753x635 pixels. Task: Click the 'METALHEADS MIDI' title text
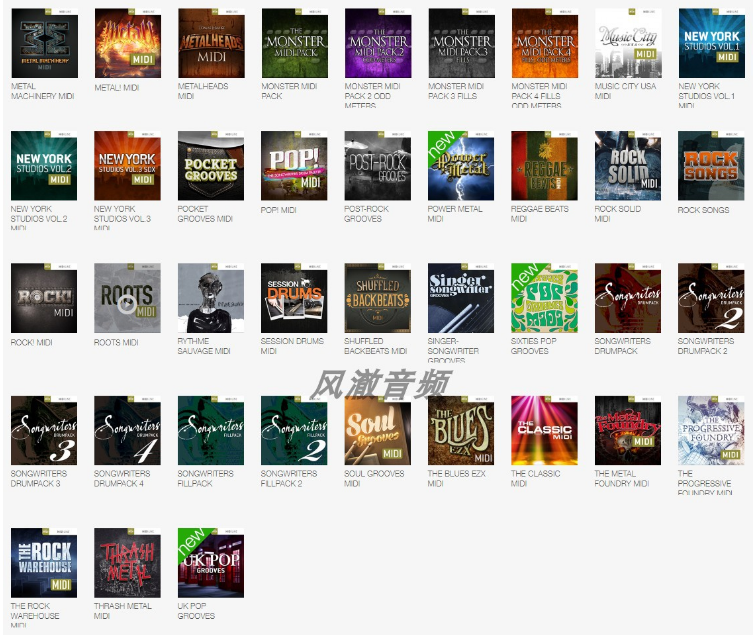coord(203,91)
